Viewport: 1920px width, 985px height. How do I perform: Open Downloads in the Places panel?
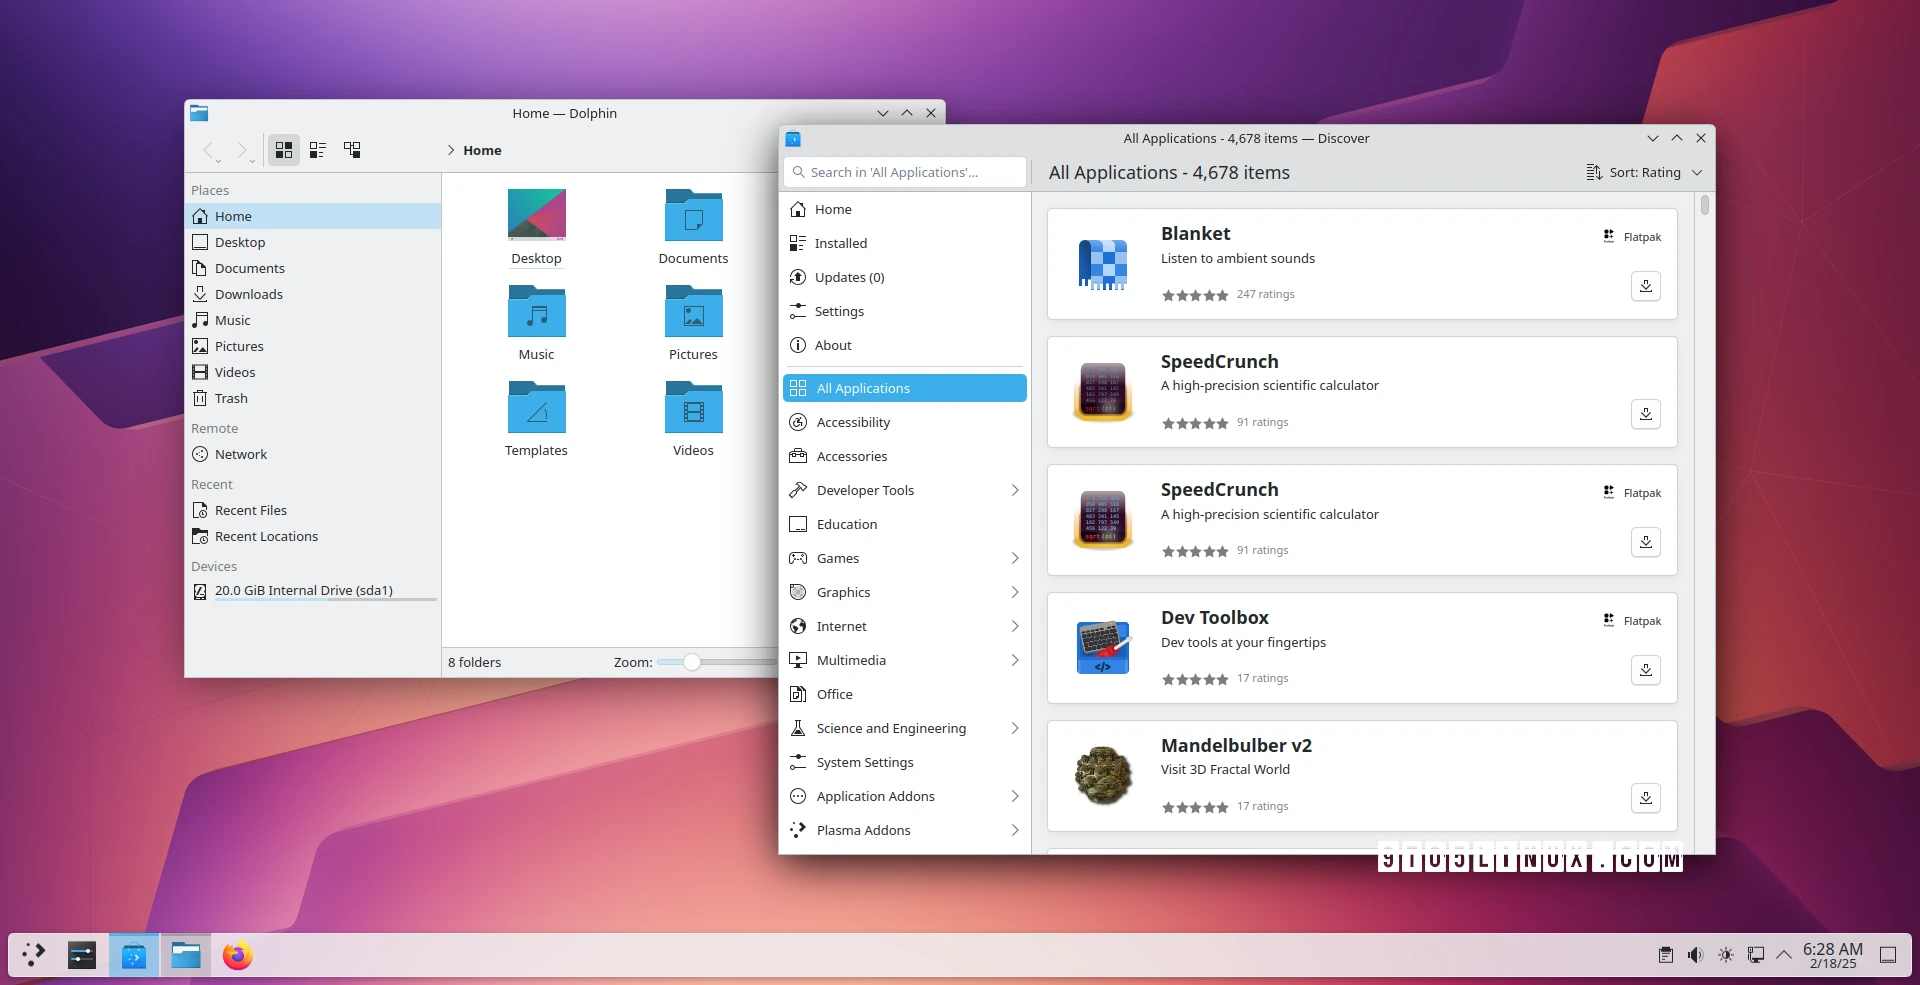click(x=248, y=294)
